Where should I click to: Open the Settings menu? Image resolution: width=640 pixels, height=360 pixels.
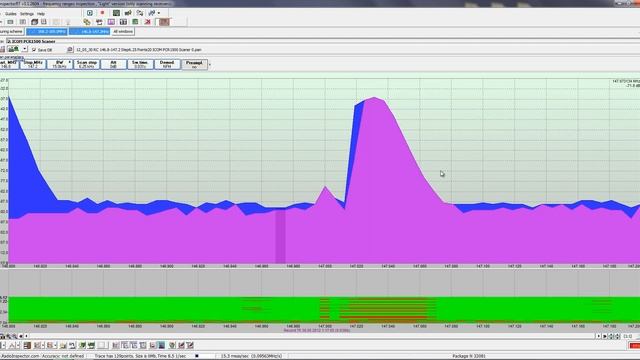click(x=27, y=13)
